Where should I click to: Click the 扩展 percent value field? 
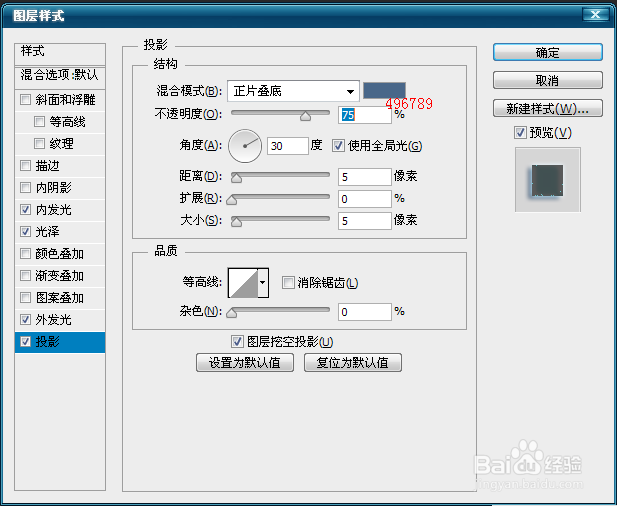(x=365, y=199)
